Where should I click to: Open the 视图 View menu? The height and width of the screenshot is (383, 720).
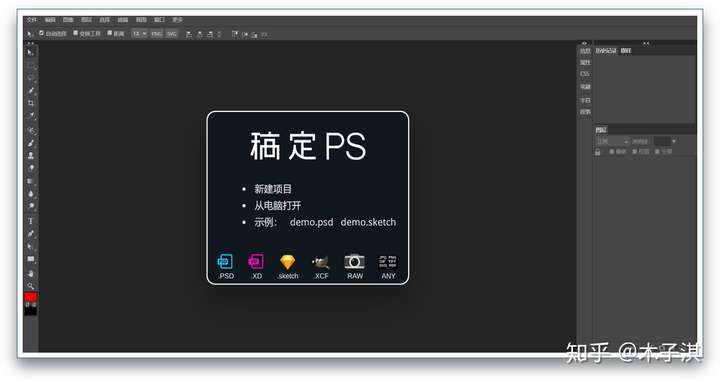(141, 20)
